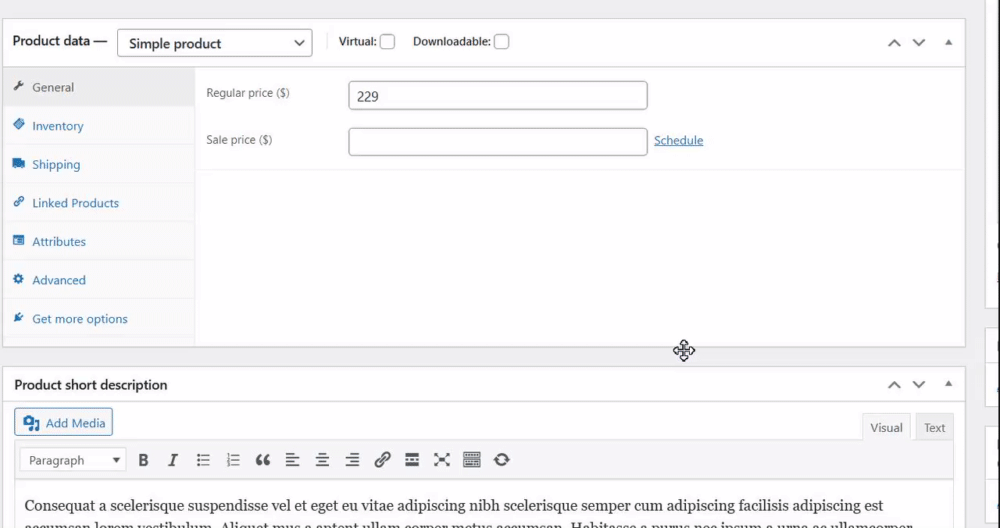The width and height of the screenshot is (1000, 528).
Task: Switch editor to Visual tab
Action: coord(886,427)
